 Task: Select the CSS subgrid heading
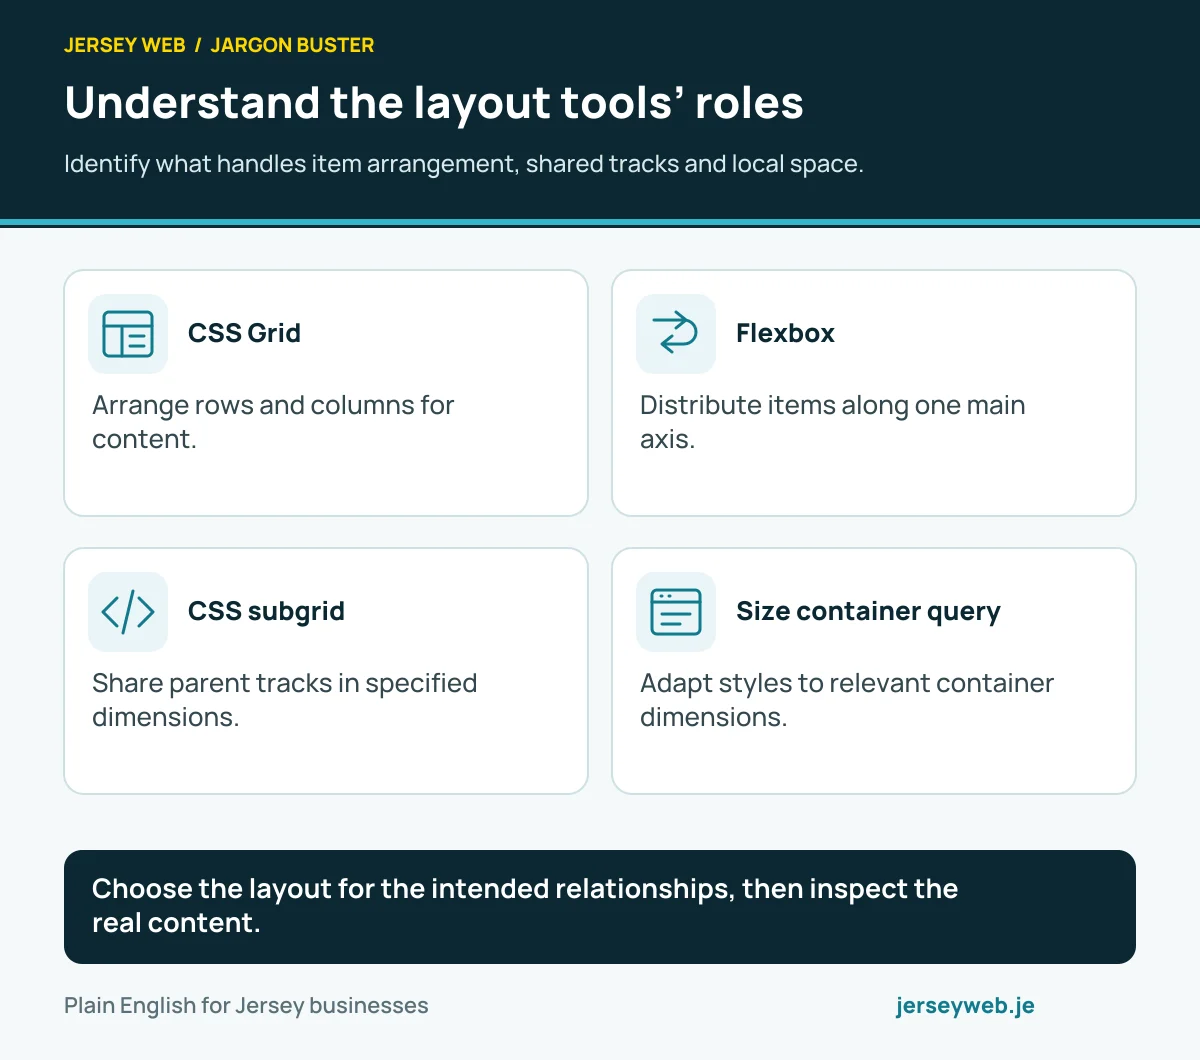tap(266, 611)
